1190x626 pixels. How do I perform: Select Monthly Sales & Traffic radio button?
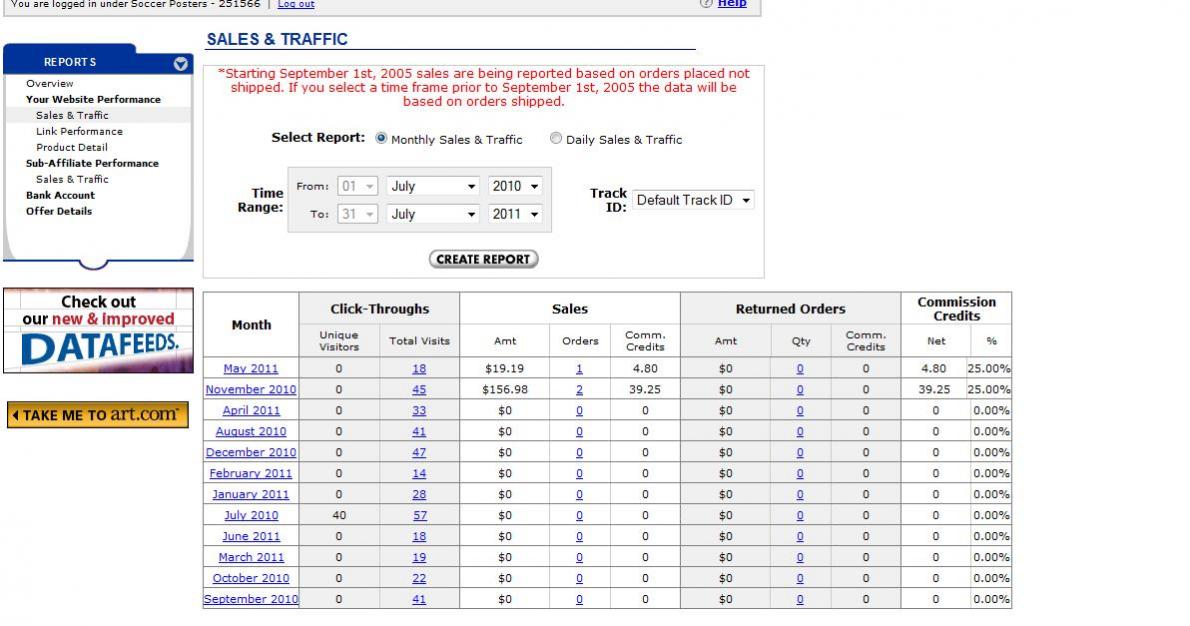point(381,138)
